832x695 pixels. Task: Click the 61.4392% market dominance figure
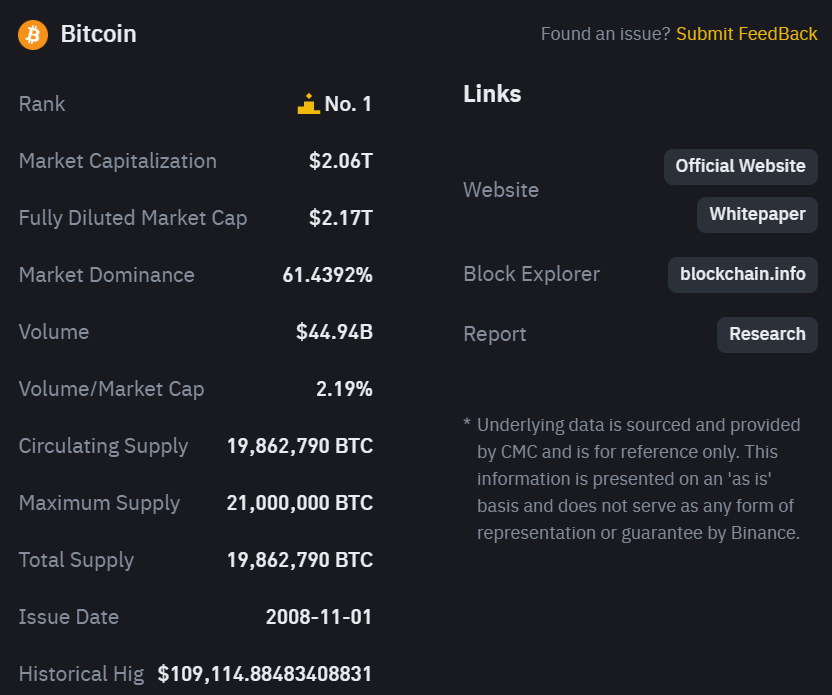[327, 275]
